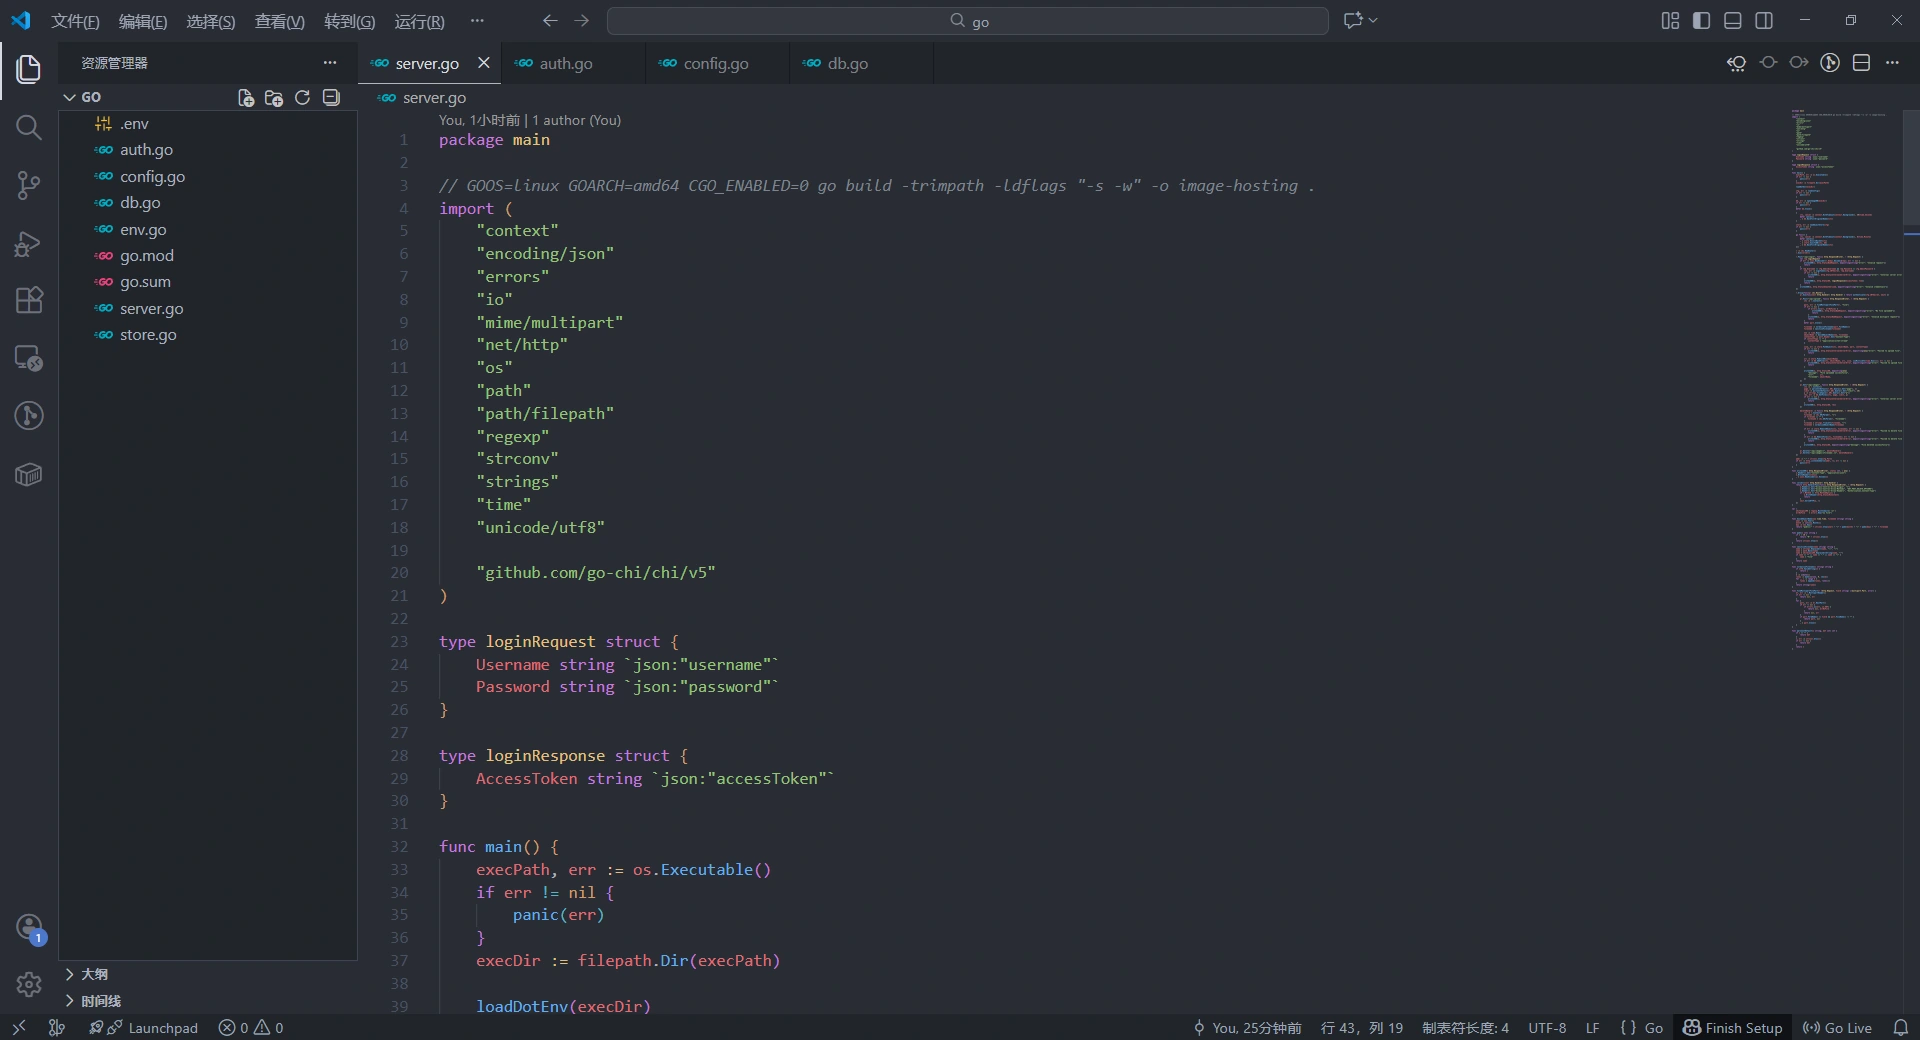Switch to the auth.go tab
The height and width of the screenshot is (1040, 1920).
click(565, 64)
